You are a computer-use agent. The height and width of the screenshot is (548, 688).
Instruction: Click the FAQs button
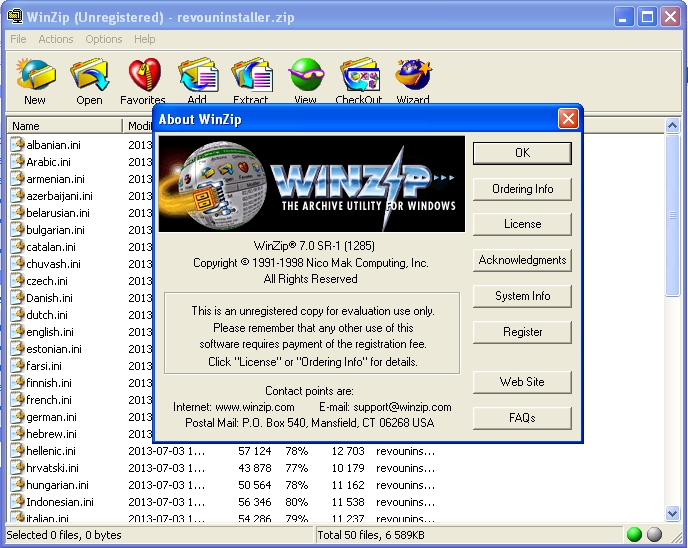[522, 418]
